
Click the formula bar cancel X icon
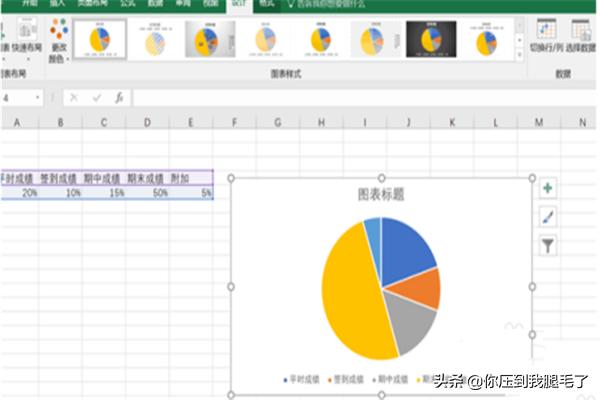click(74, 98)
